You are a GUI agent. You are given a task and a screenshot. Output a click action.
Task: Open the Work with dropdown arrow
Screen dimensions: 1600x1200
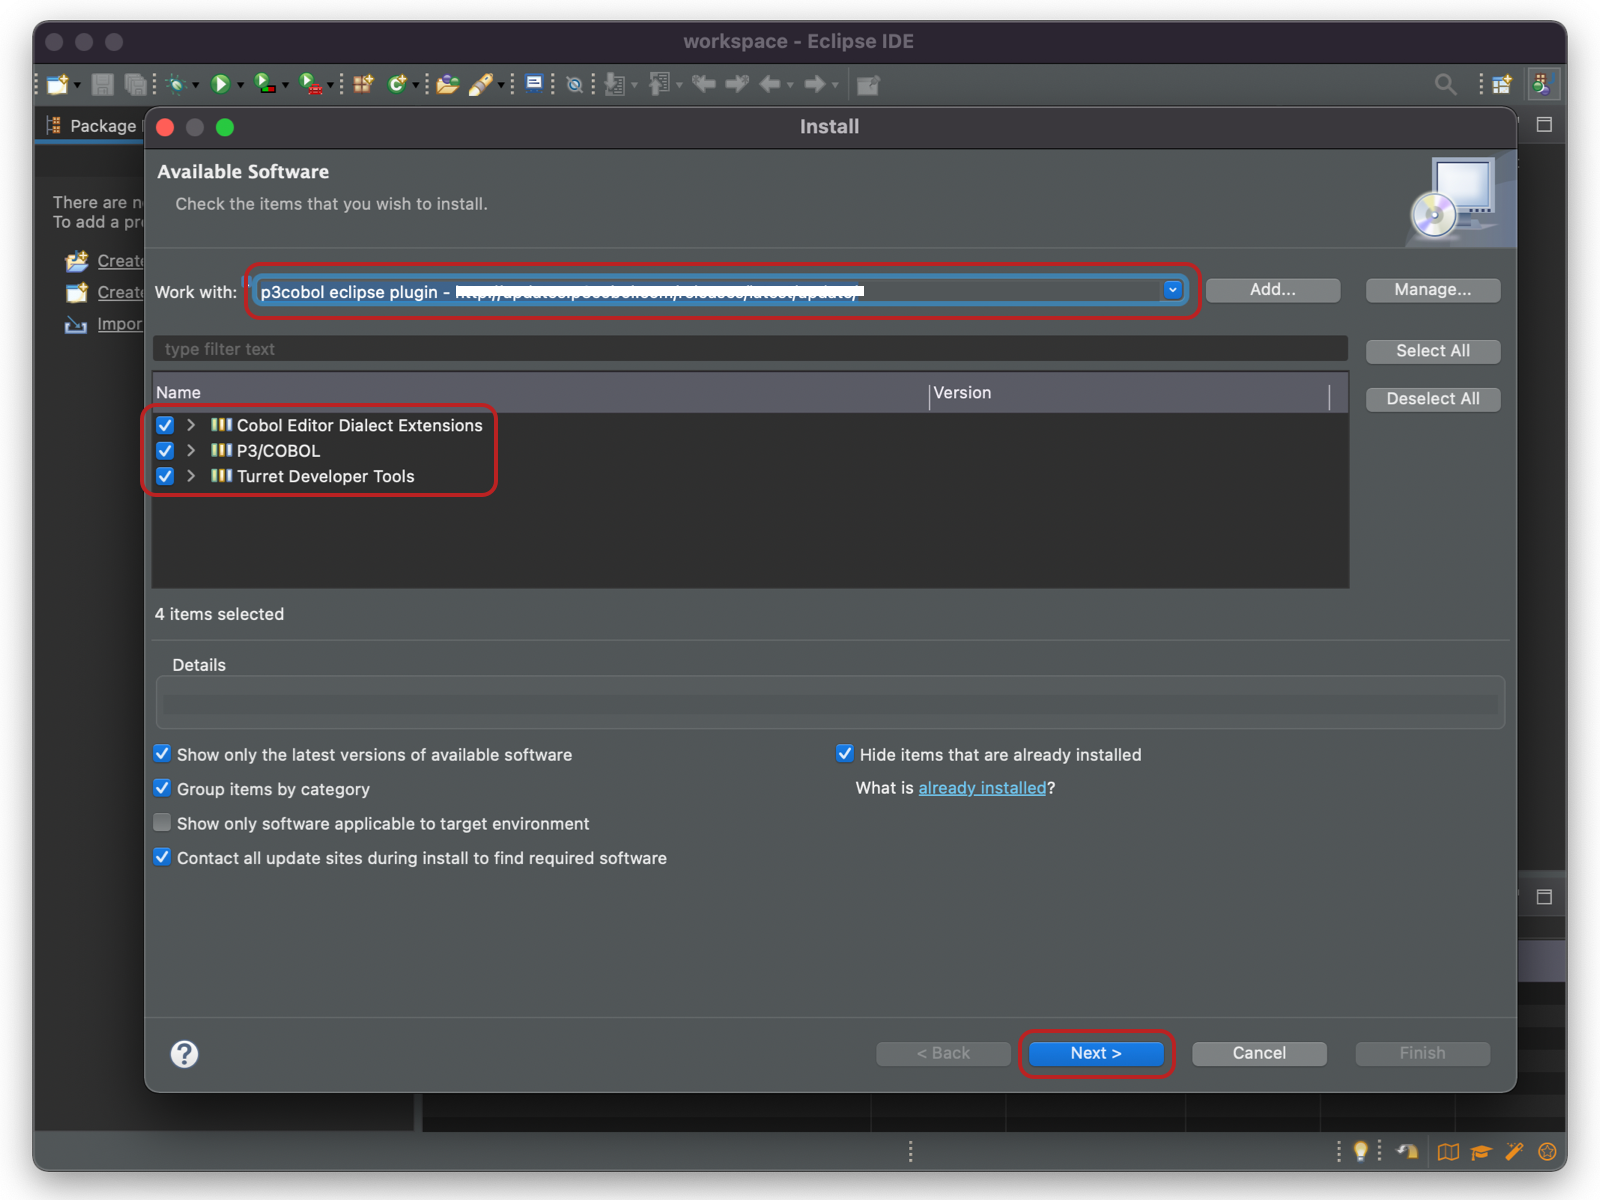coord(1172,290)
